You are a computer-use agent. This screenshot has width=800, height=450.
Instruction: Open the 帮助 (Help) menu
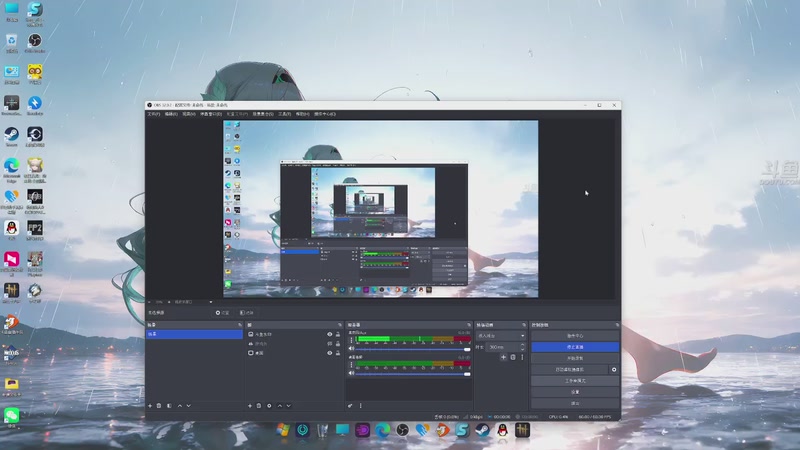coord(303,114)
